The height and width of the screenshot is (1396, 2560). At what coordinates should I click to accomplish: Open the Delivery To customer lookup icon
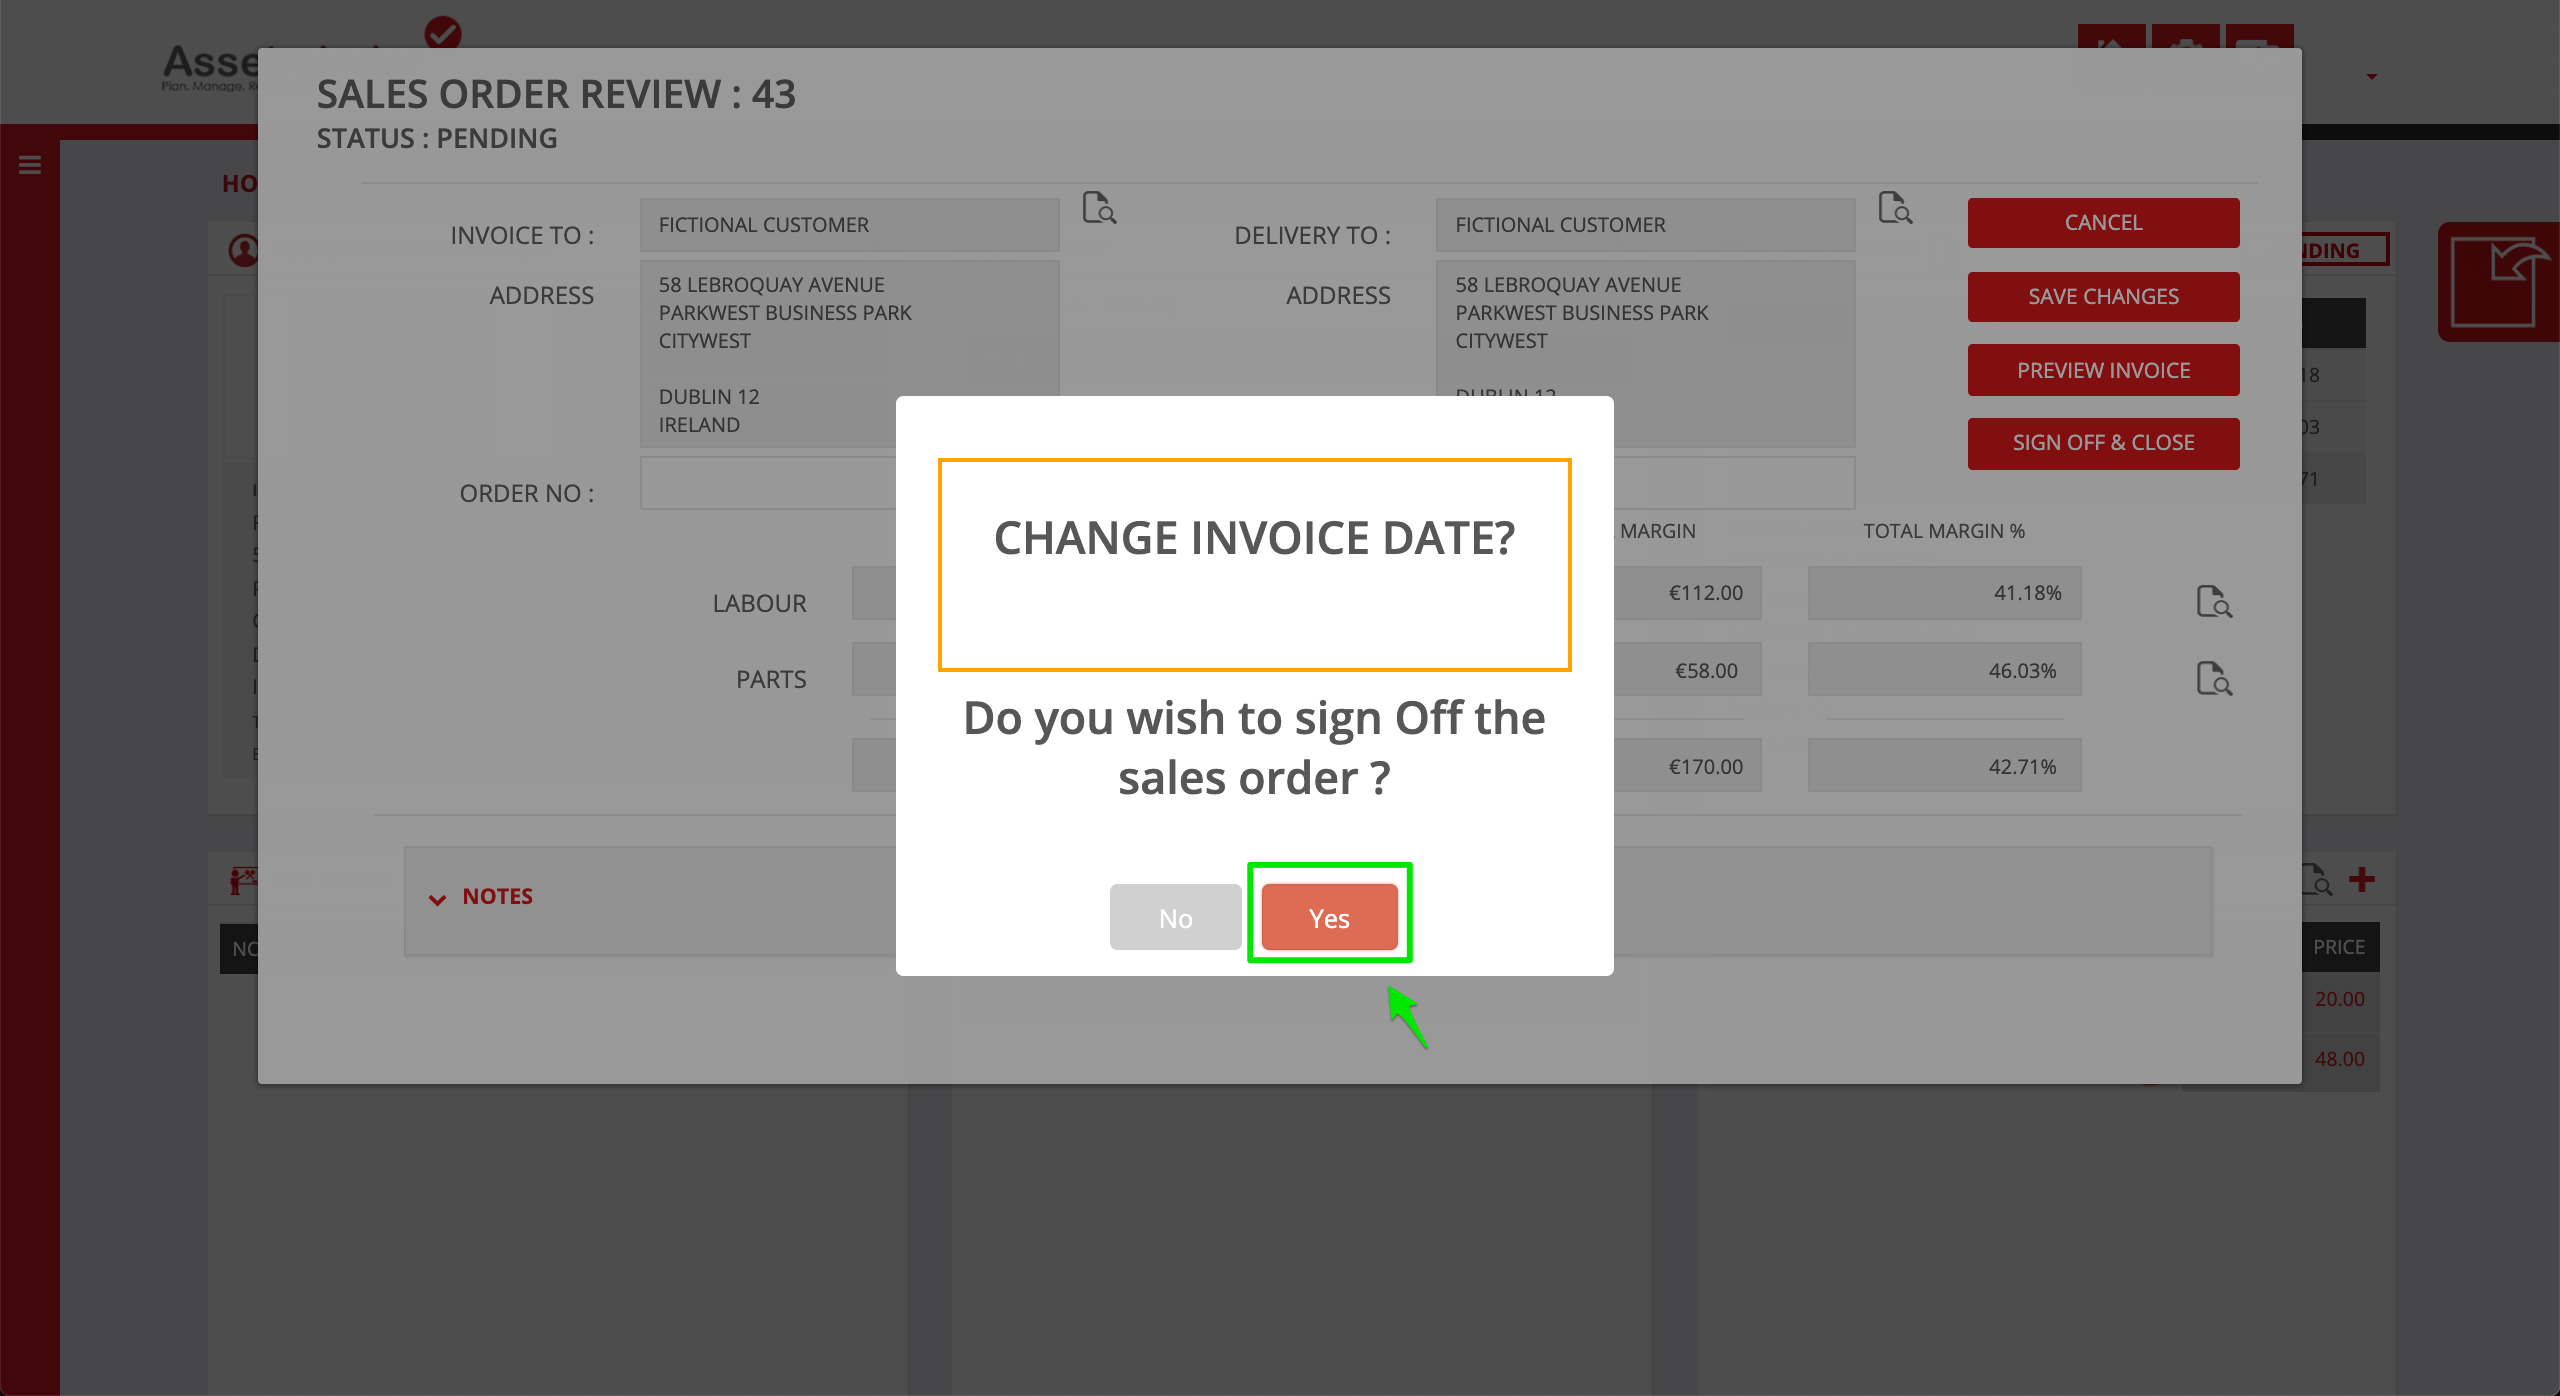(1895, 208)
